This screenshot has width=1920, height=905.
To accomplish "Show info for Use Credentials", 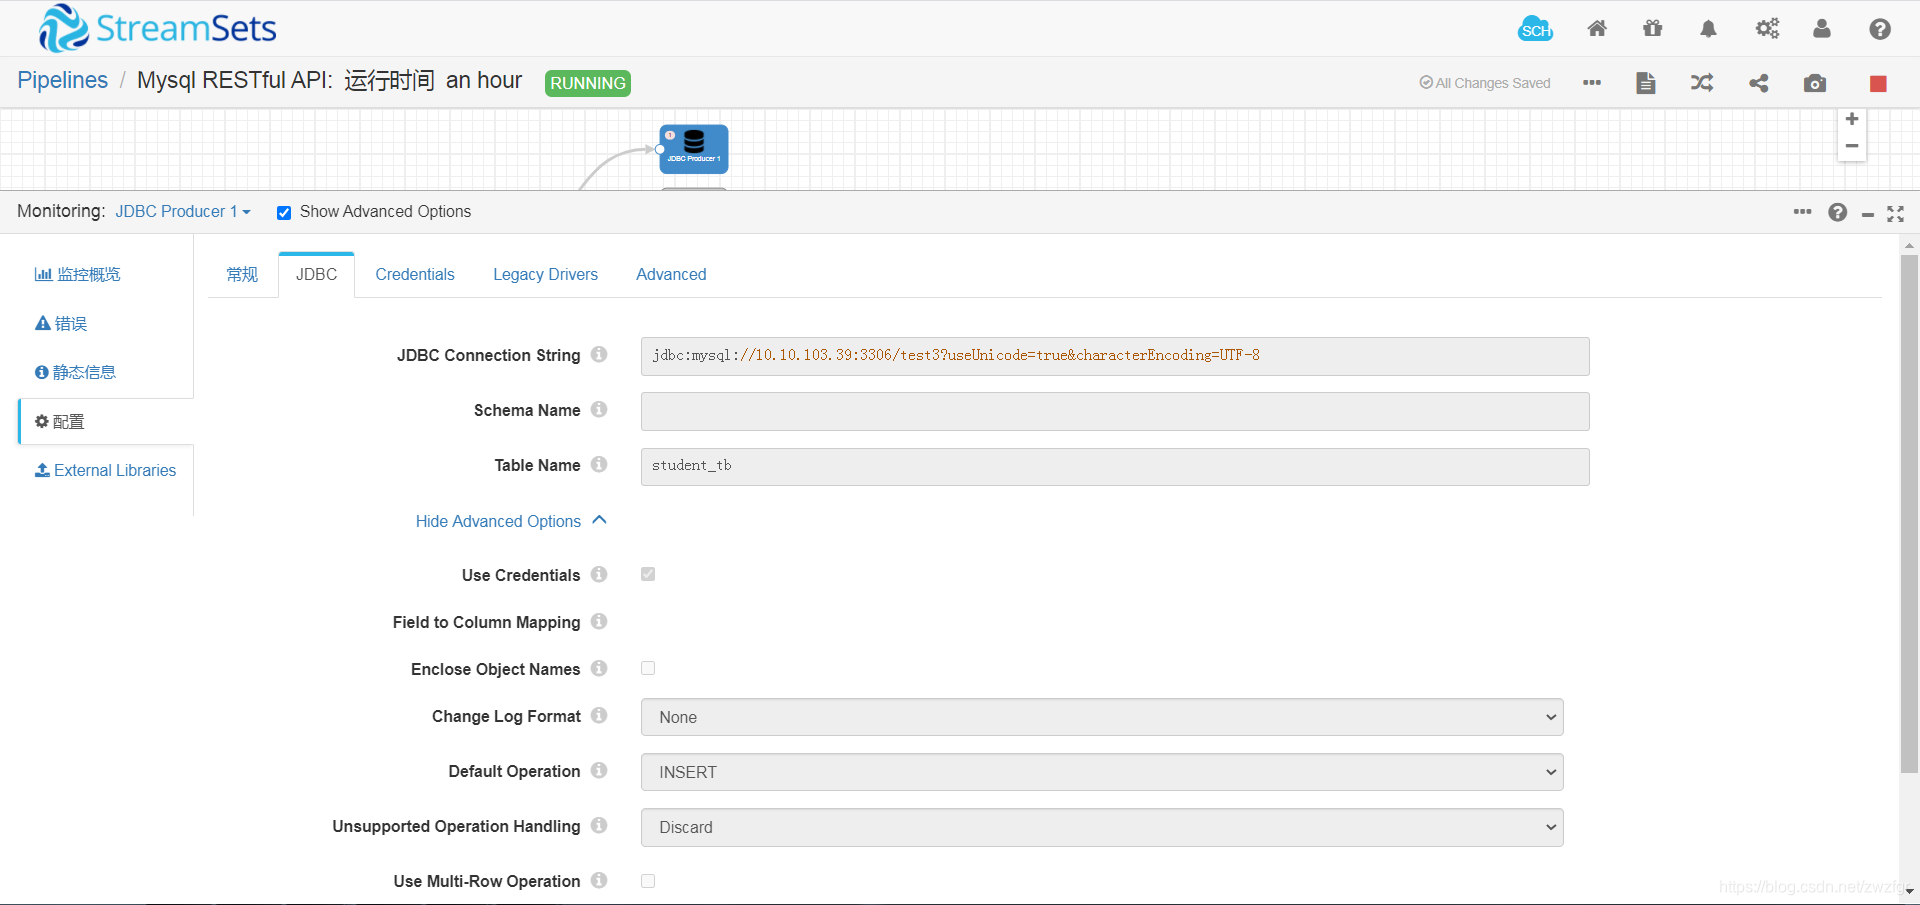I will [x=599, y=574].
